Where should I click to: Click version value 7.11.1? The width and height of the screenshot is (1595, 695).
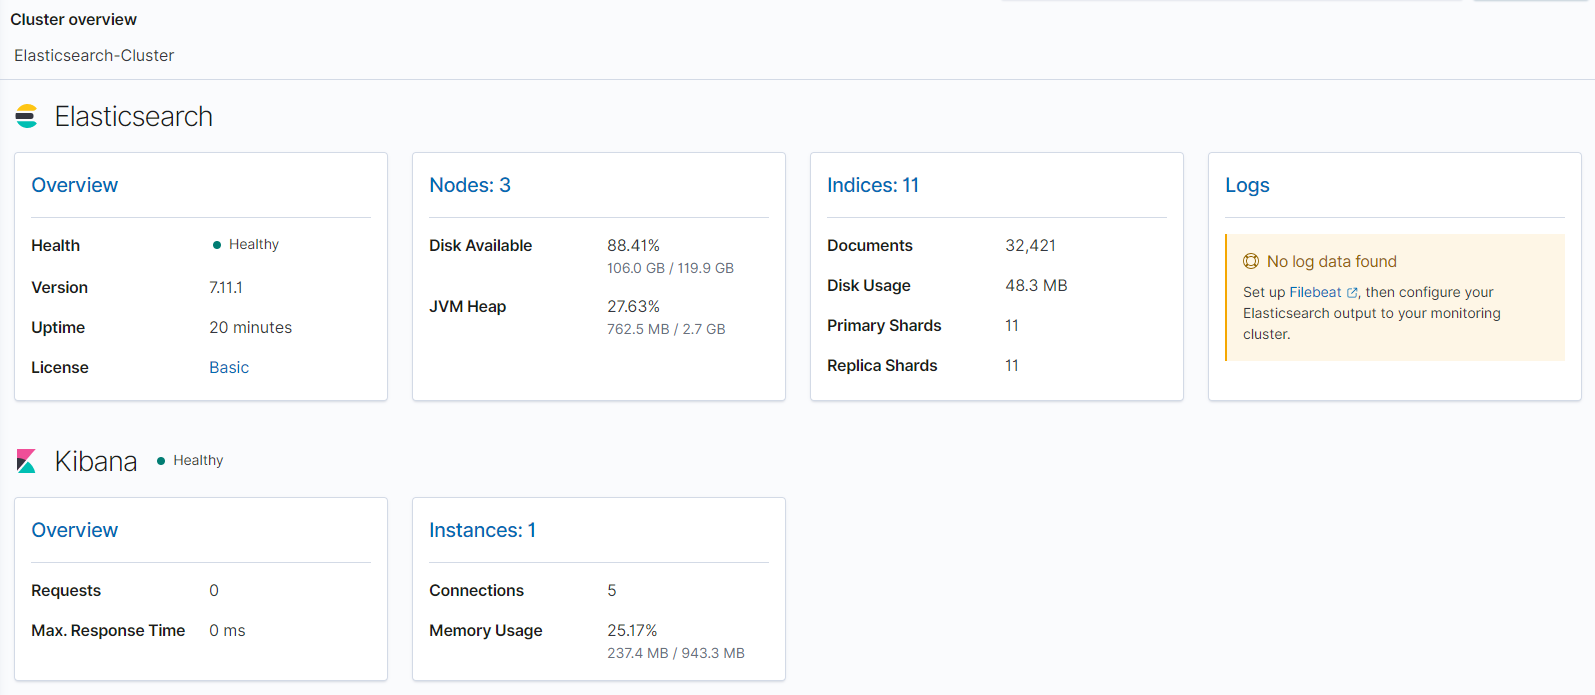pyautogui.click(x=226, y=287)
